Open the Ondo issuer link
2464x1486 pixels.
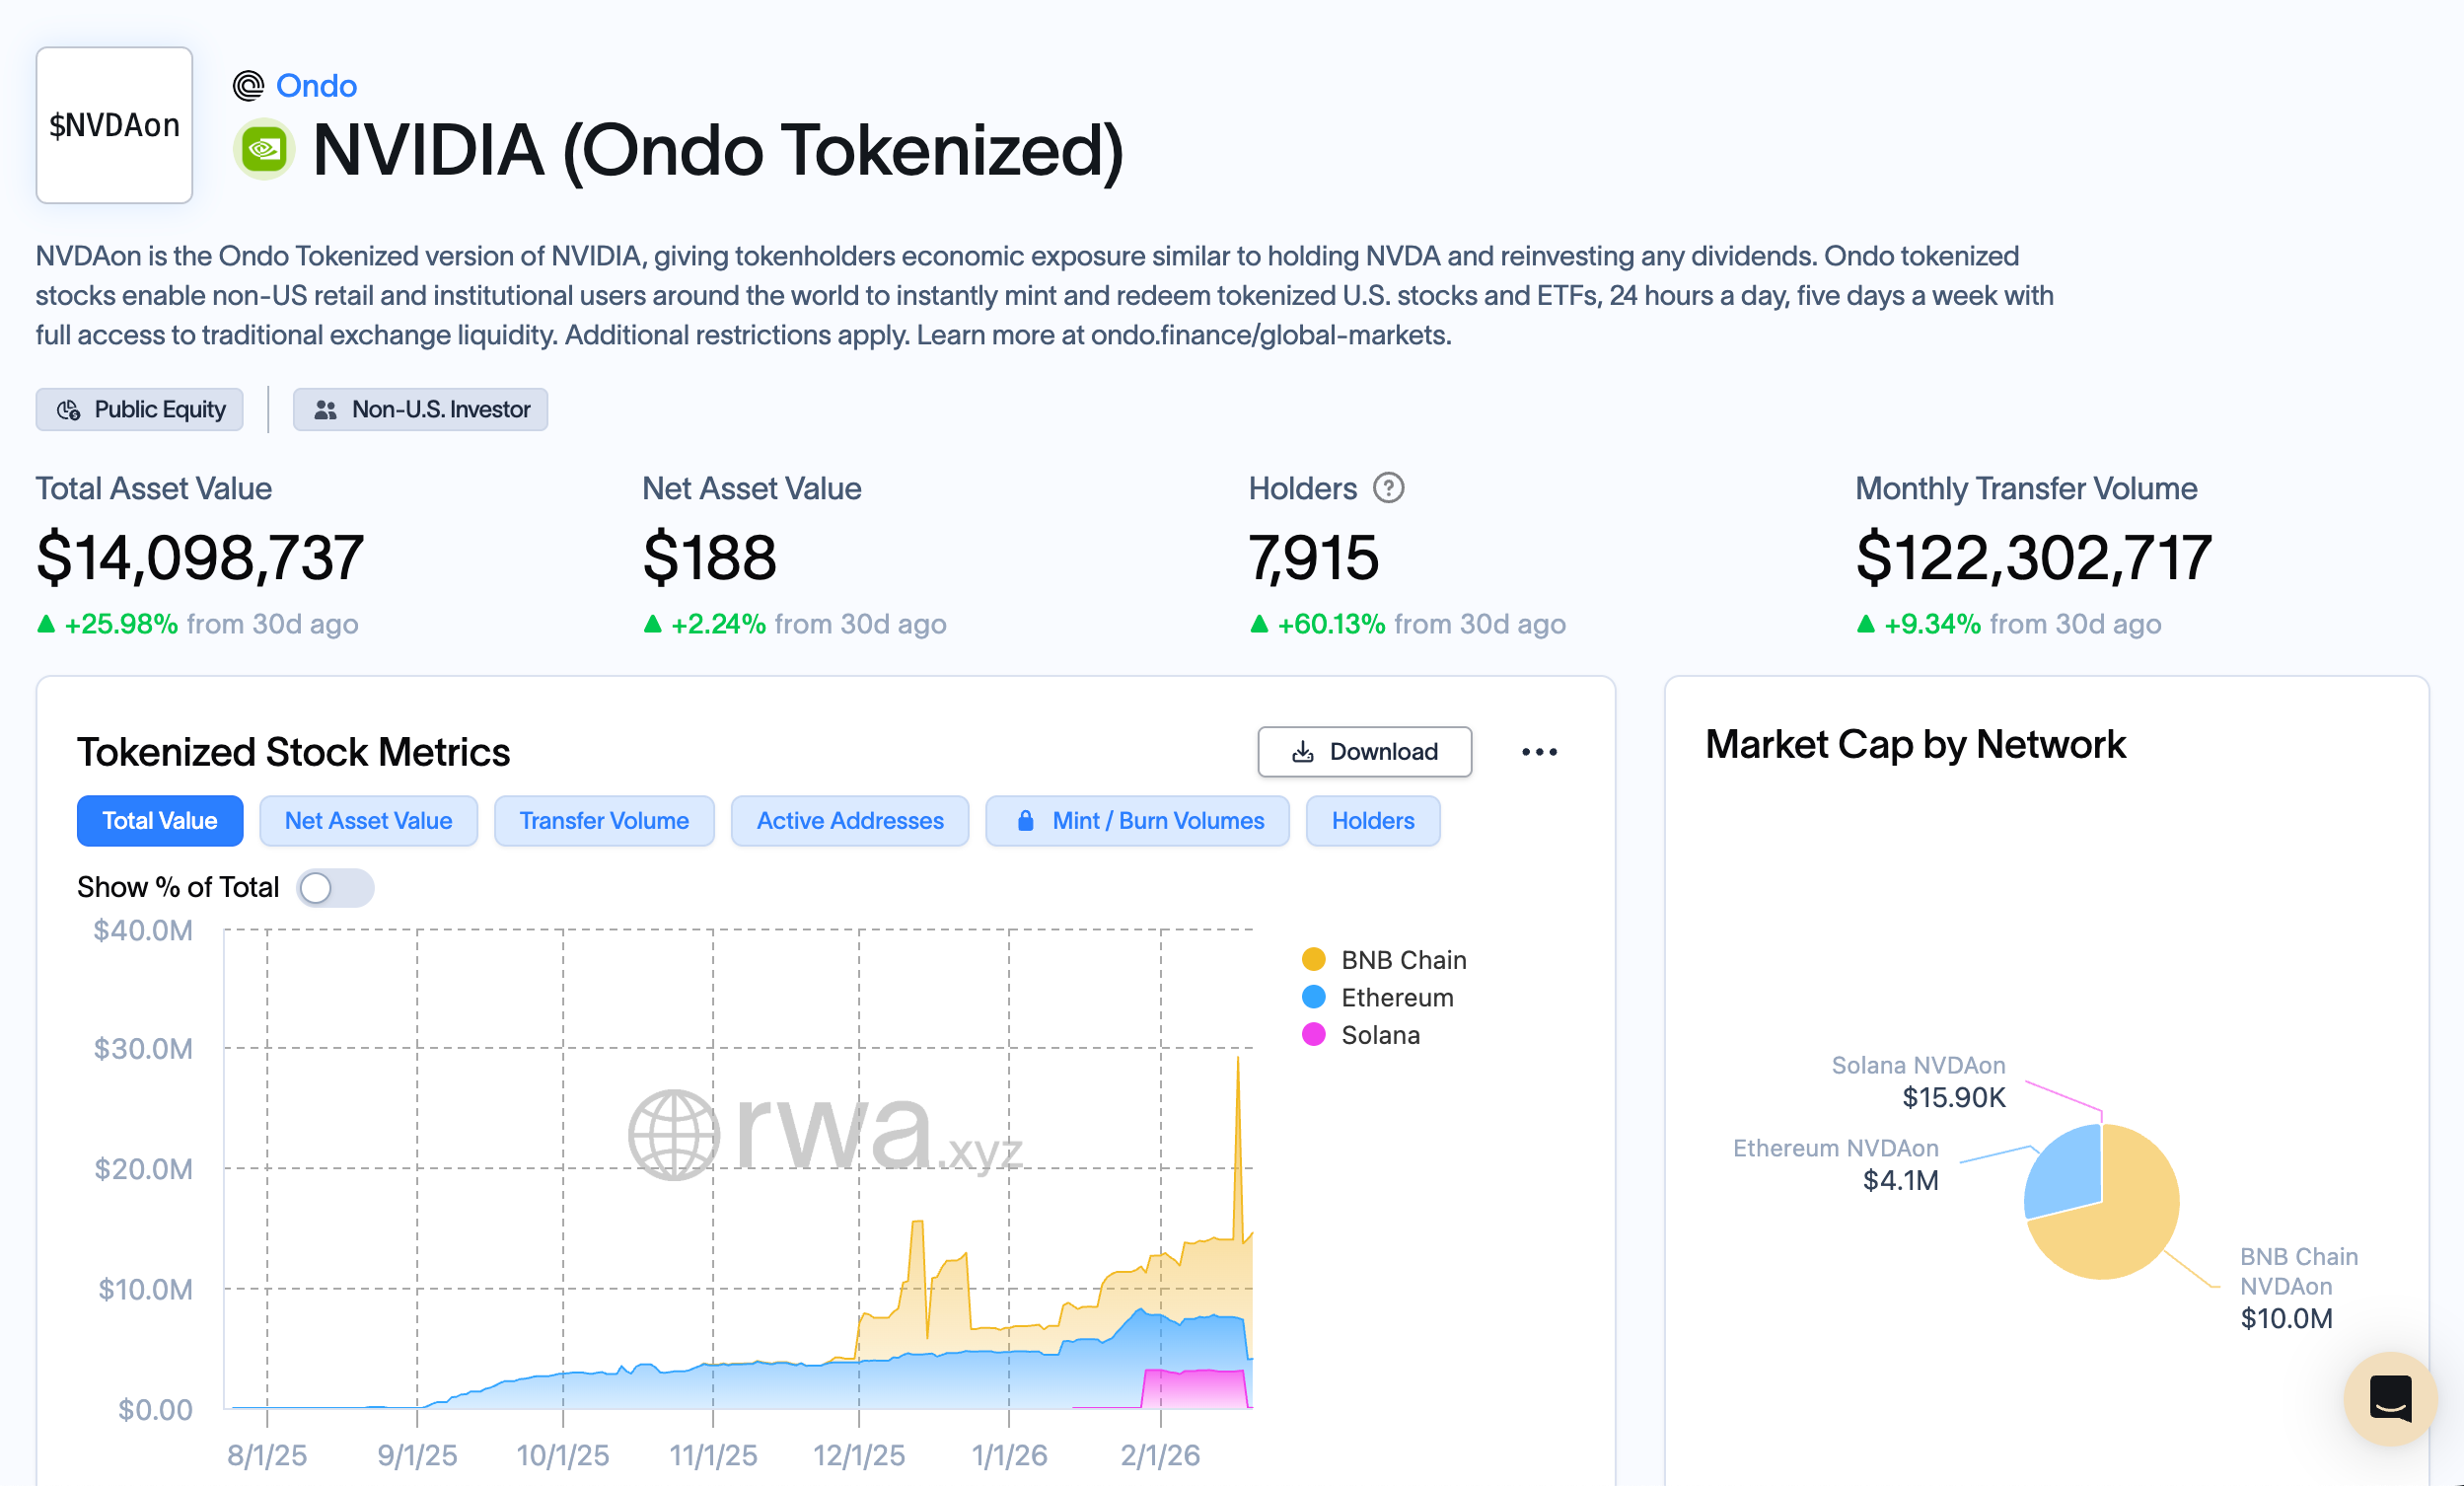pyautogui.click(x=316, y=86)
